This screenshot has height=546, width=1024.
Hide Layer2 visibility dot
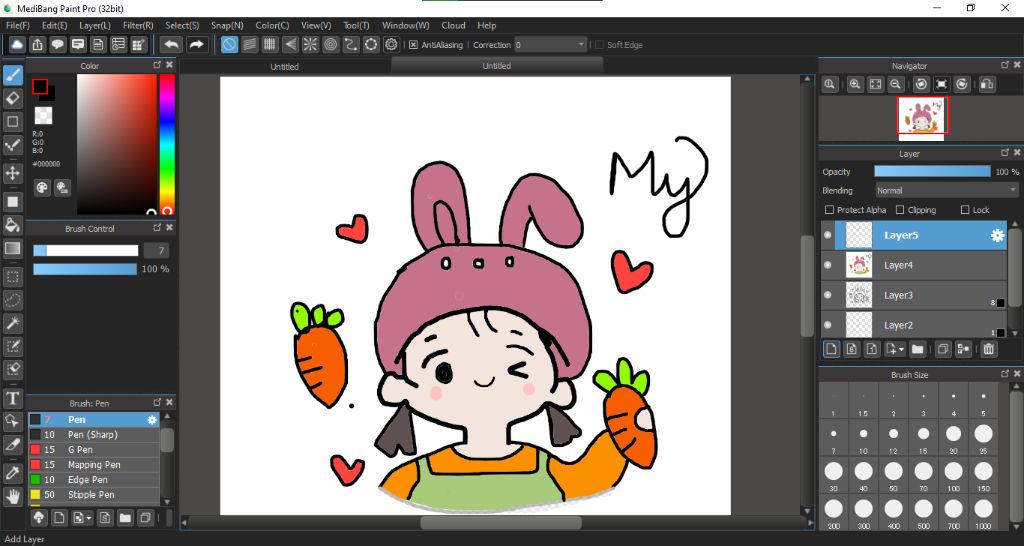point(828,325)
